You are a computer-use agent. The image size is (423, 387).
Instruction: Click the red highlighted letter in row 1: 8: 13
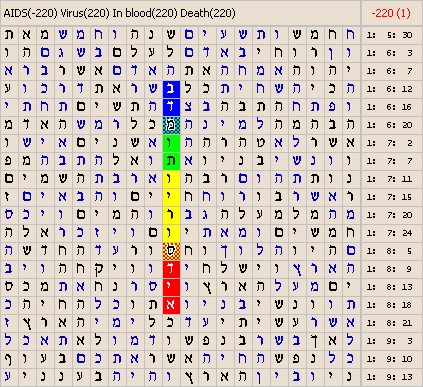[x=171, y=287]
